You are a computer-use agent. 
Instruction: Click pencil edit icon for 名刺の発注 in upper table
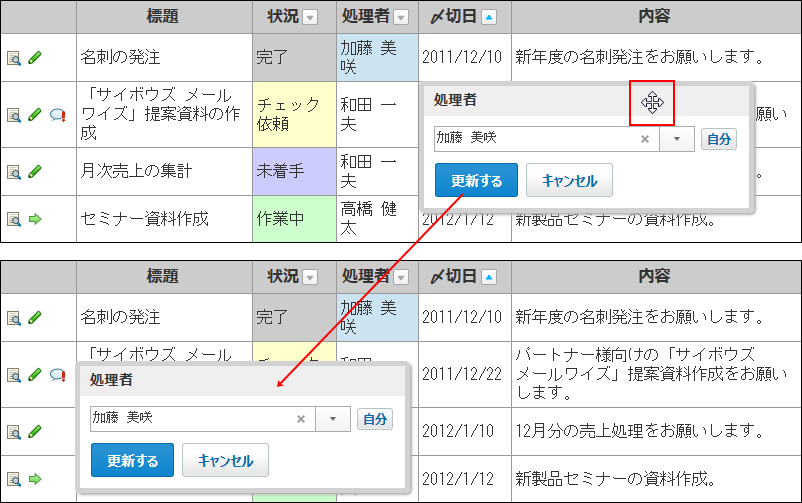pyautogui.click(x=35, y=57)
